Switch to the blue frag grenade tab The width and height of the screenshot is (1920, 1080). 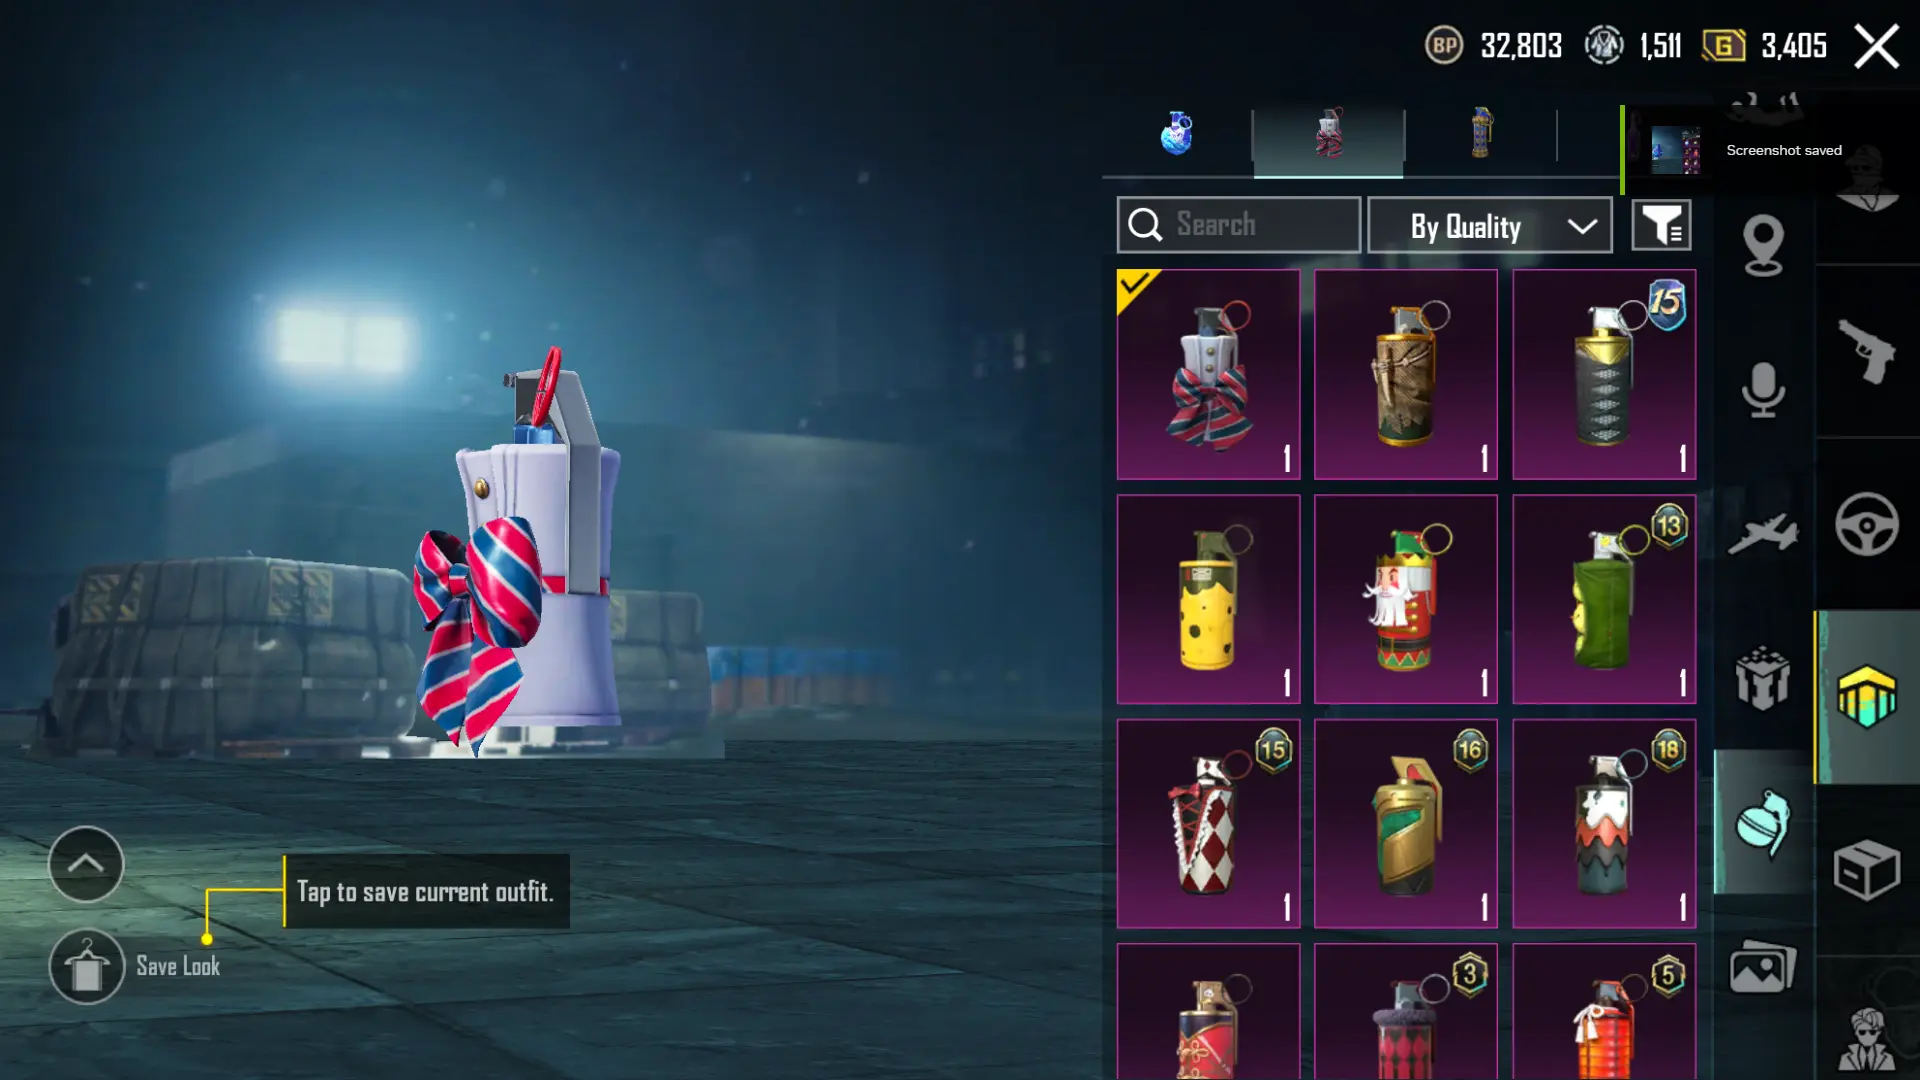click(1177, 134)
